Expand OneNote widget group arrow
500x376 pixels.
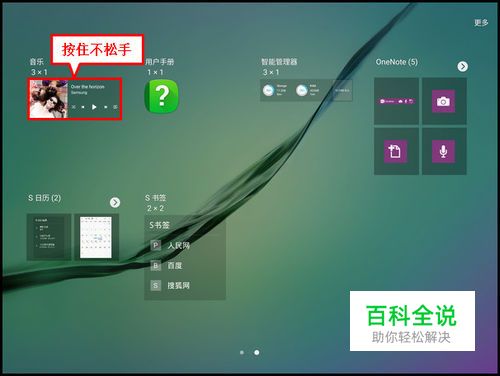tap(462, 66)
